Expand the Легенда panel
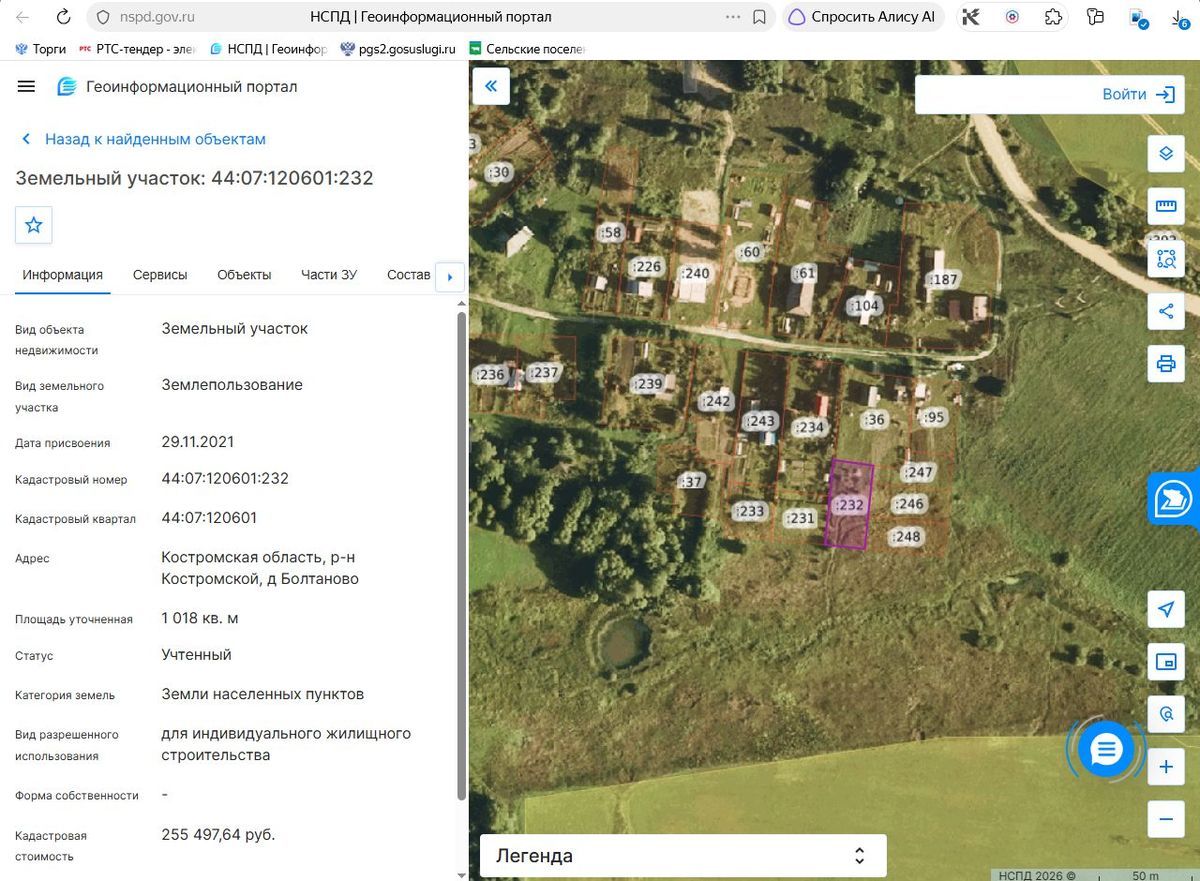This screenshot has height=881, width=1200. tap(683, 856)
